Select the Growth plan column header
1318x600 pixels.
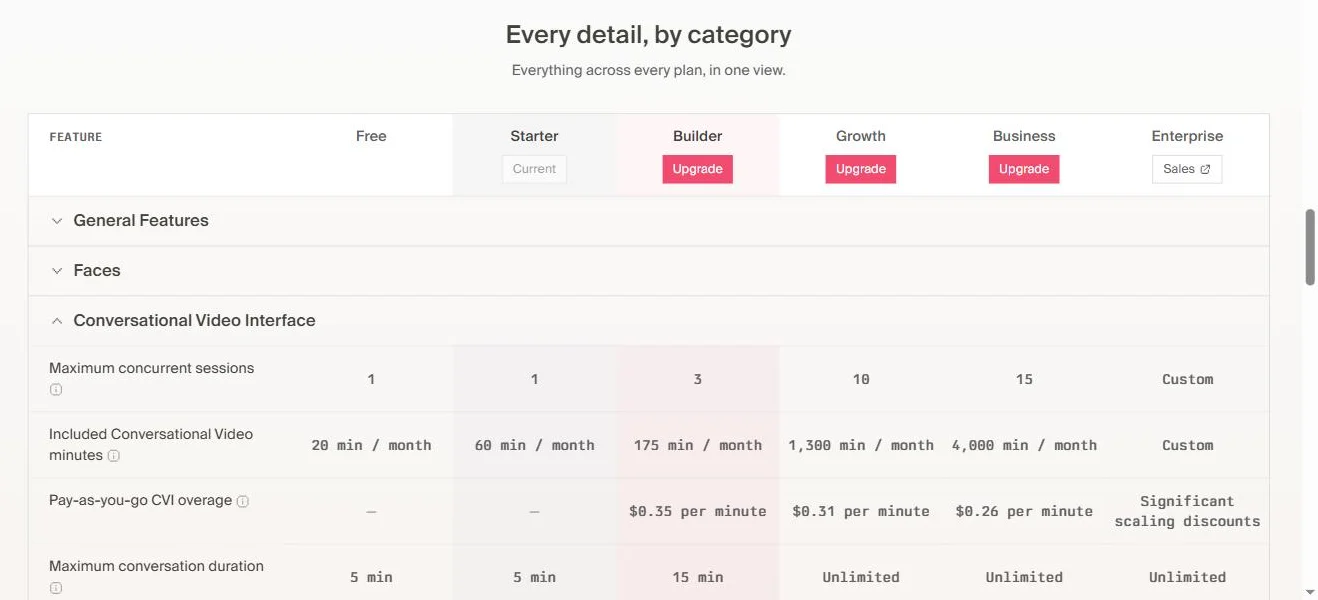[x=861, y=136]
